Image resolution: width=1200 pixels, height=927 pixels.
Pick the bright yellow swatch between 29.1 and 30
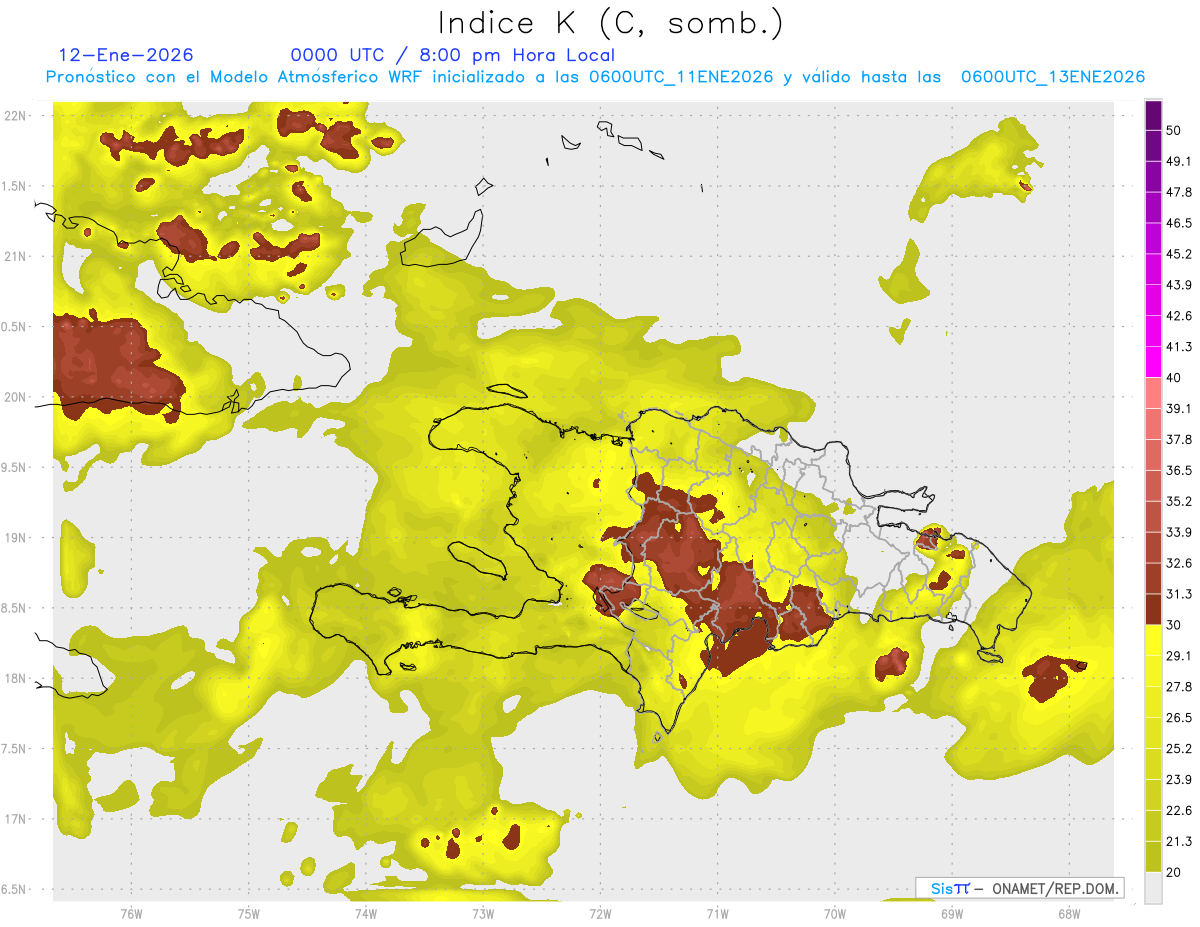pyautogui.click(x=1153, y=640)
